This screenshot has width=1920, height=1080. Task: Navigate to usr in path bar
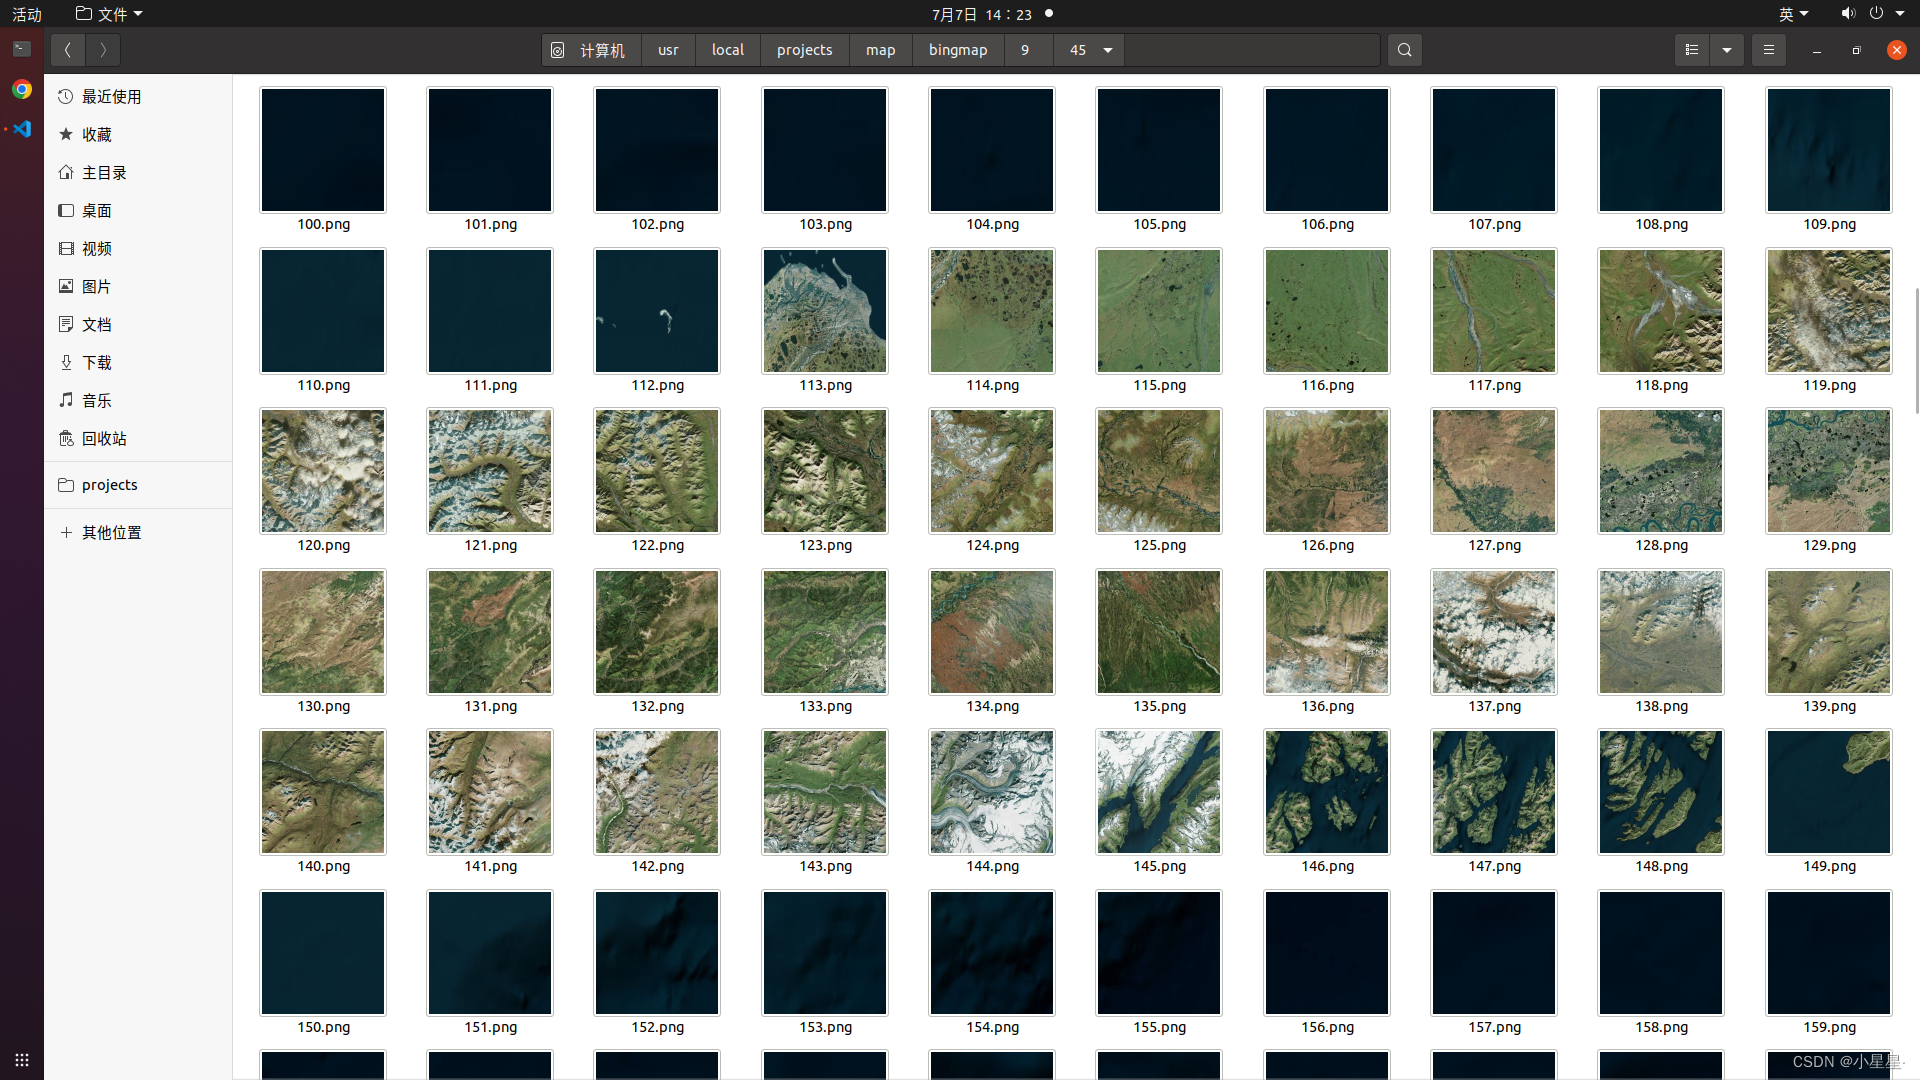[x=668, y=50]
